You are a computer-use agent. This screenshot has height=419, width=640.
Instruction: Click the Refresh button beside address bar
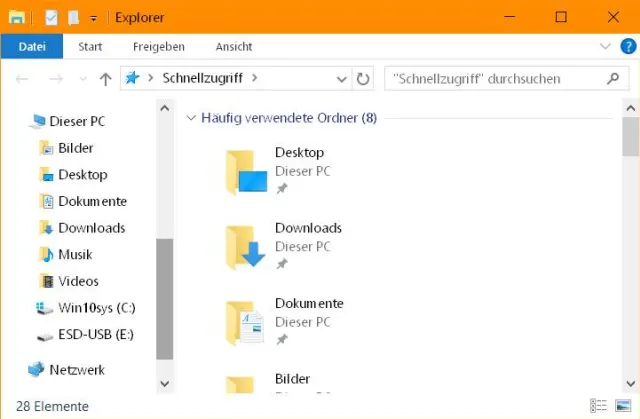click(x=363, y=78)
